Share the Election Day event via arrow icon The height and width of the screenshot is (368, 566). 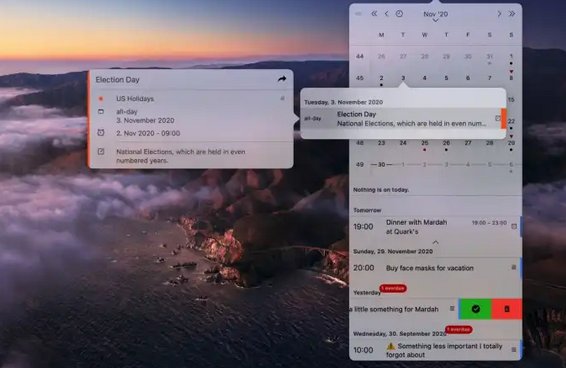pos(282,79)
